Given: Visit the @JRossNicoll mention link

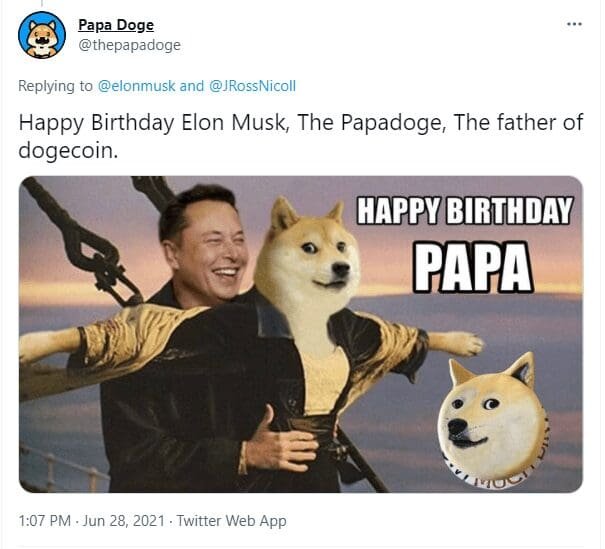Looking at the screenshot, I should pos(252,86).
